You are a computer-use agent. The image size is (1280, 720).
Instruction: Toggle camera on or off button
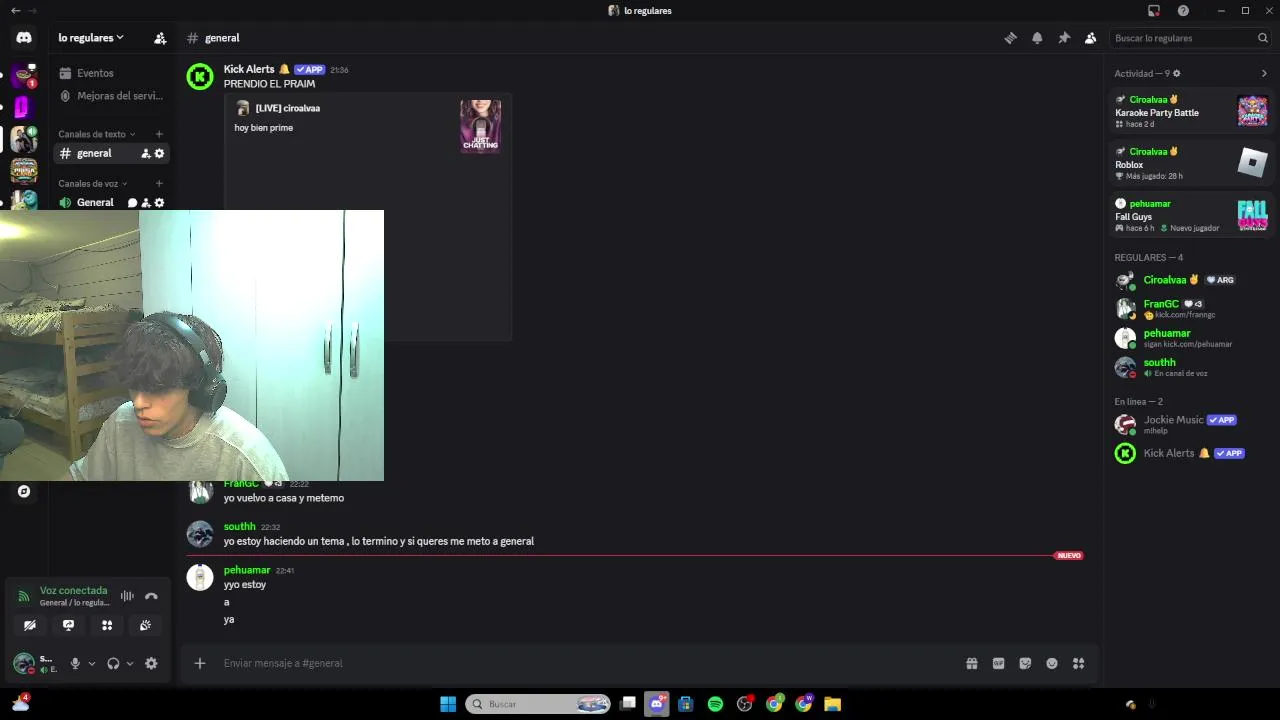pos(30,625)
